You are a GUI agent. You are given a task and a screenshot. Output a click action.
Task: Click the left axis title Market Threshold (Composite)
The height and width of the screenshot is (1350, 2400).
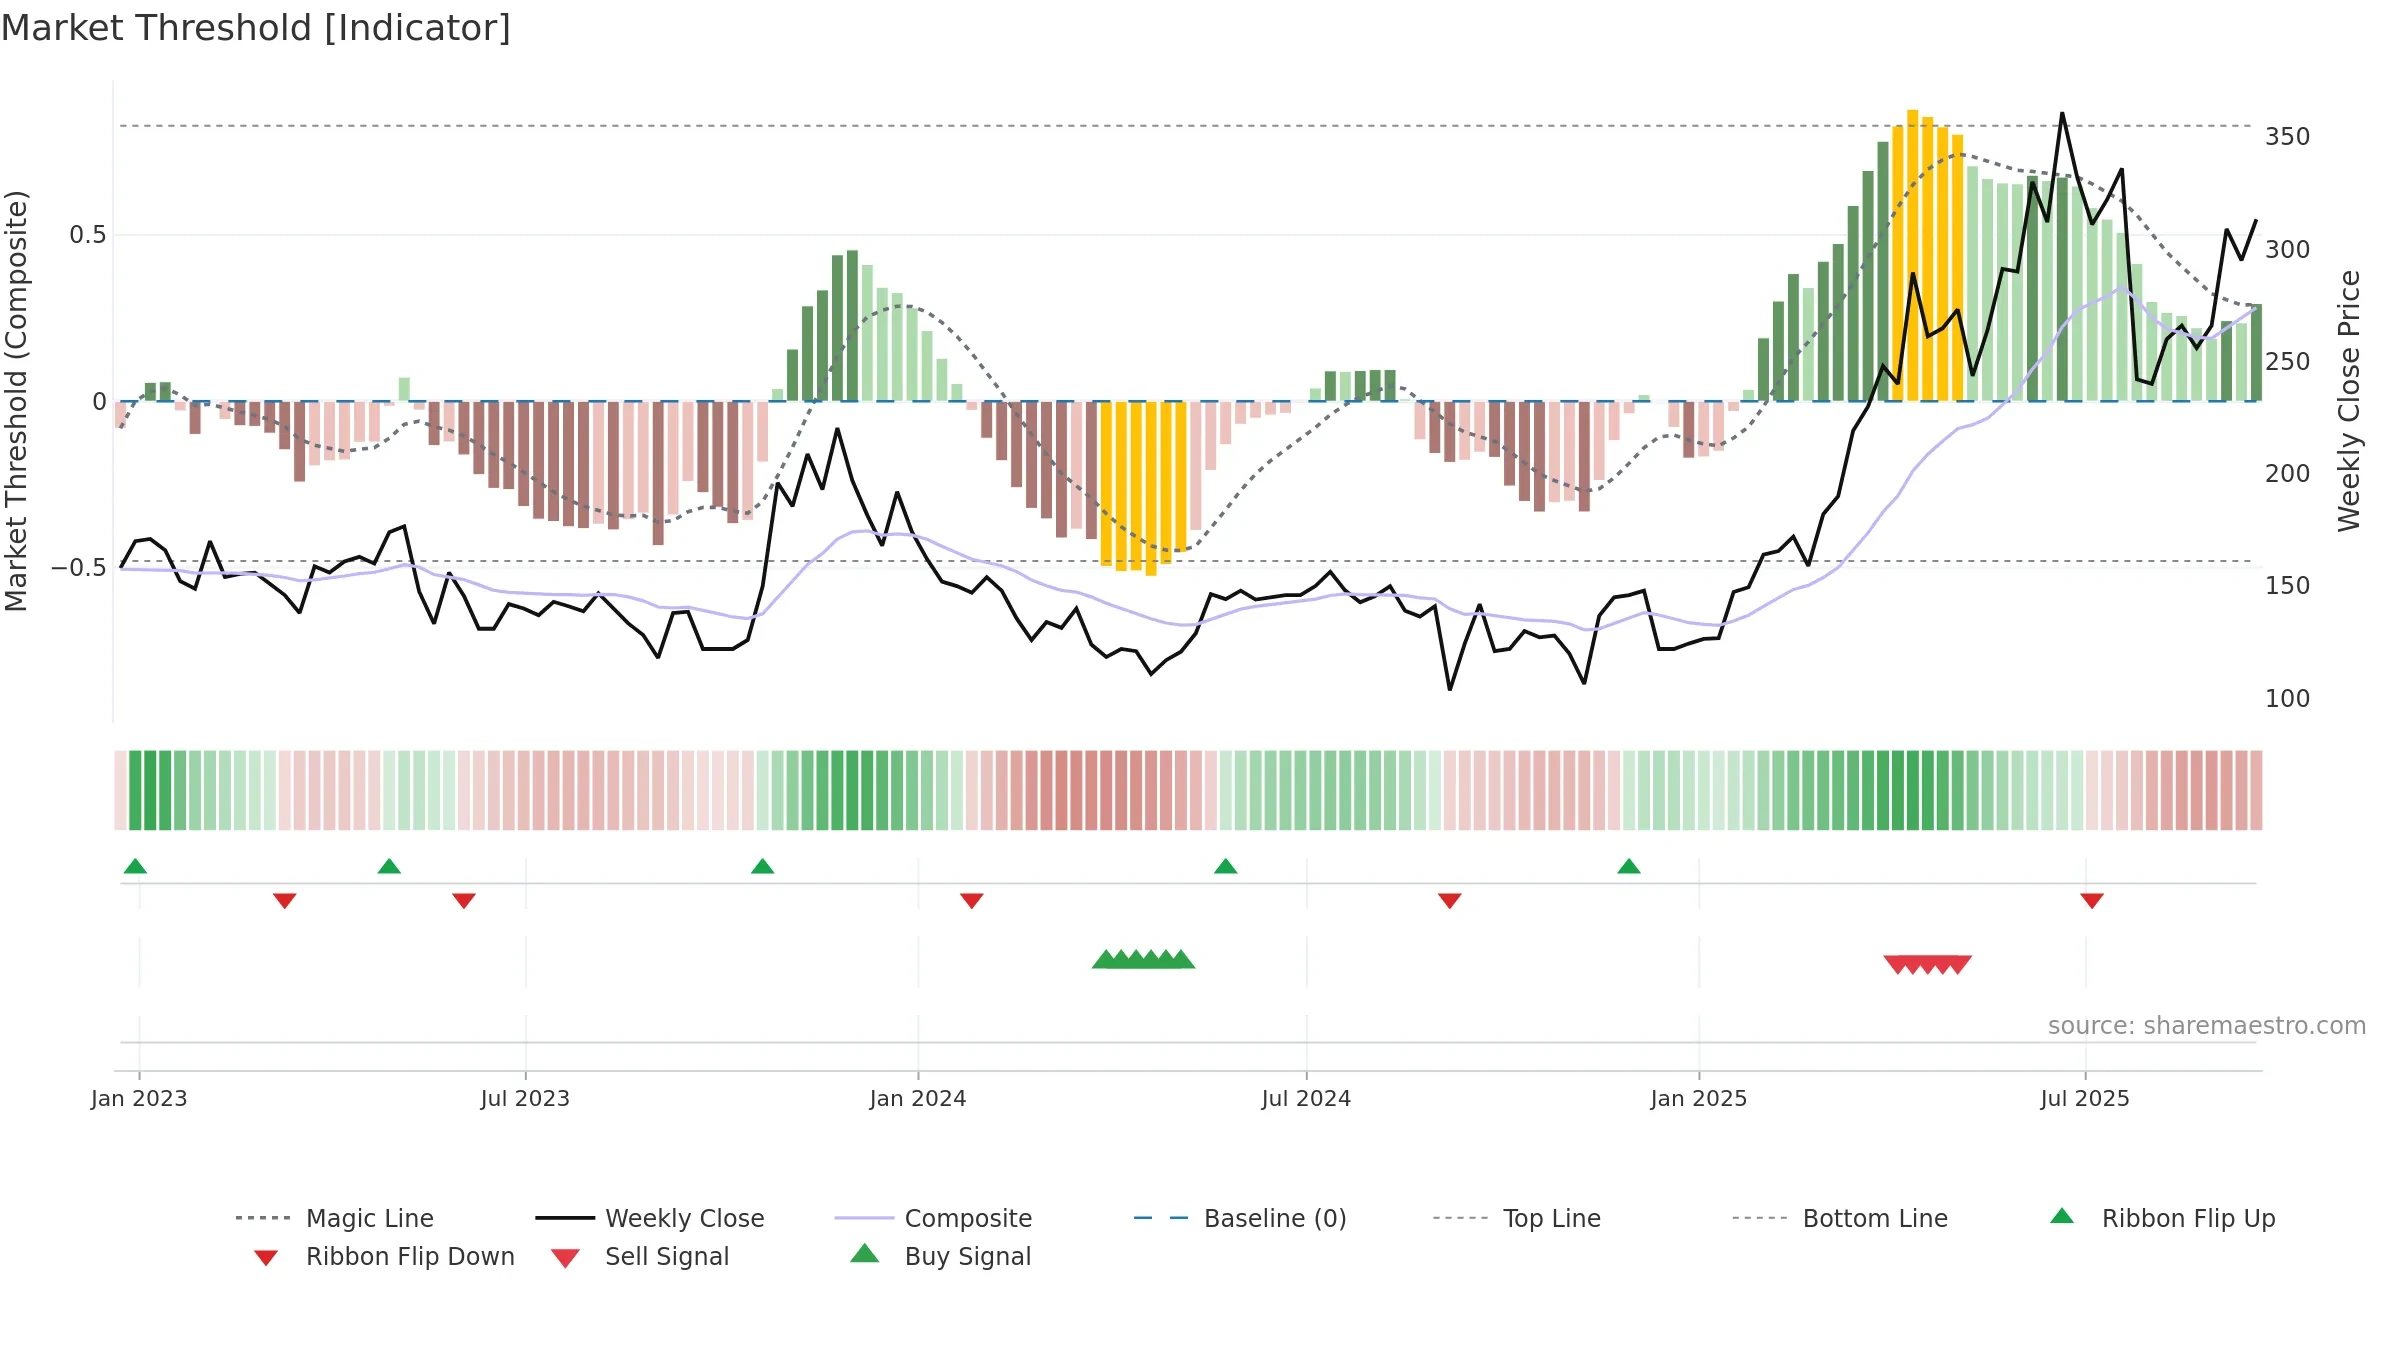coord(16,401)
